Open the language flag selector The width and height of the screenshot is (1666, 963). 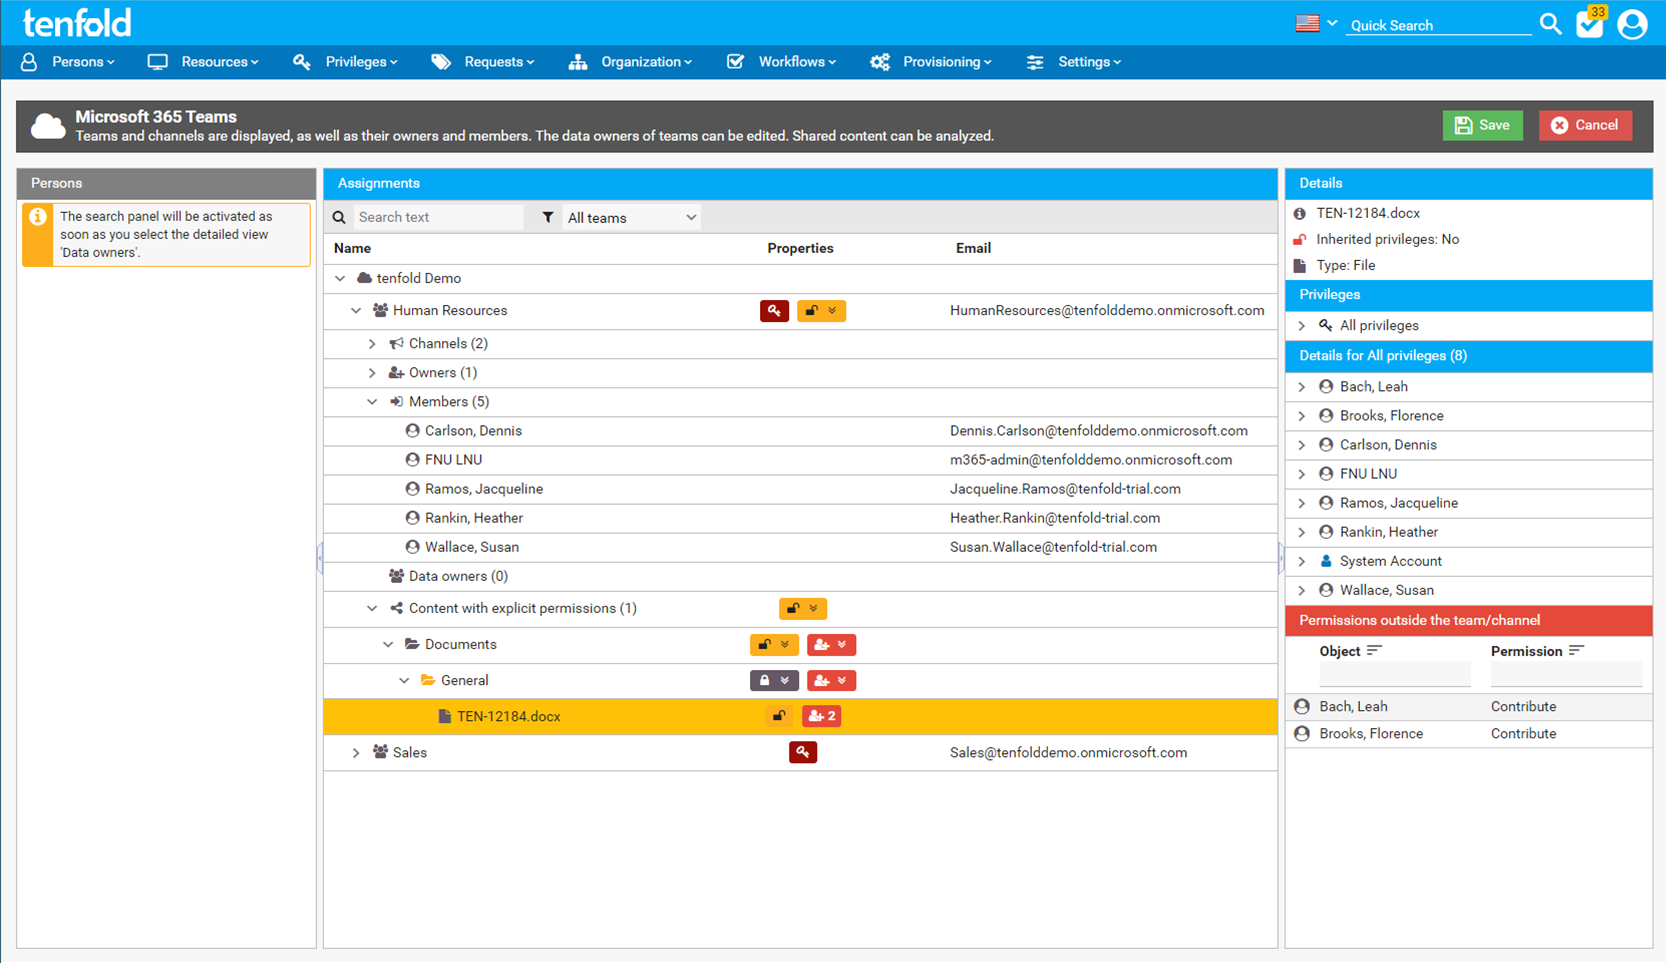pyautogui.click(x=1316, y=23)
